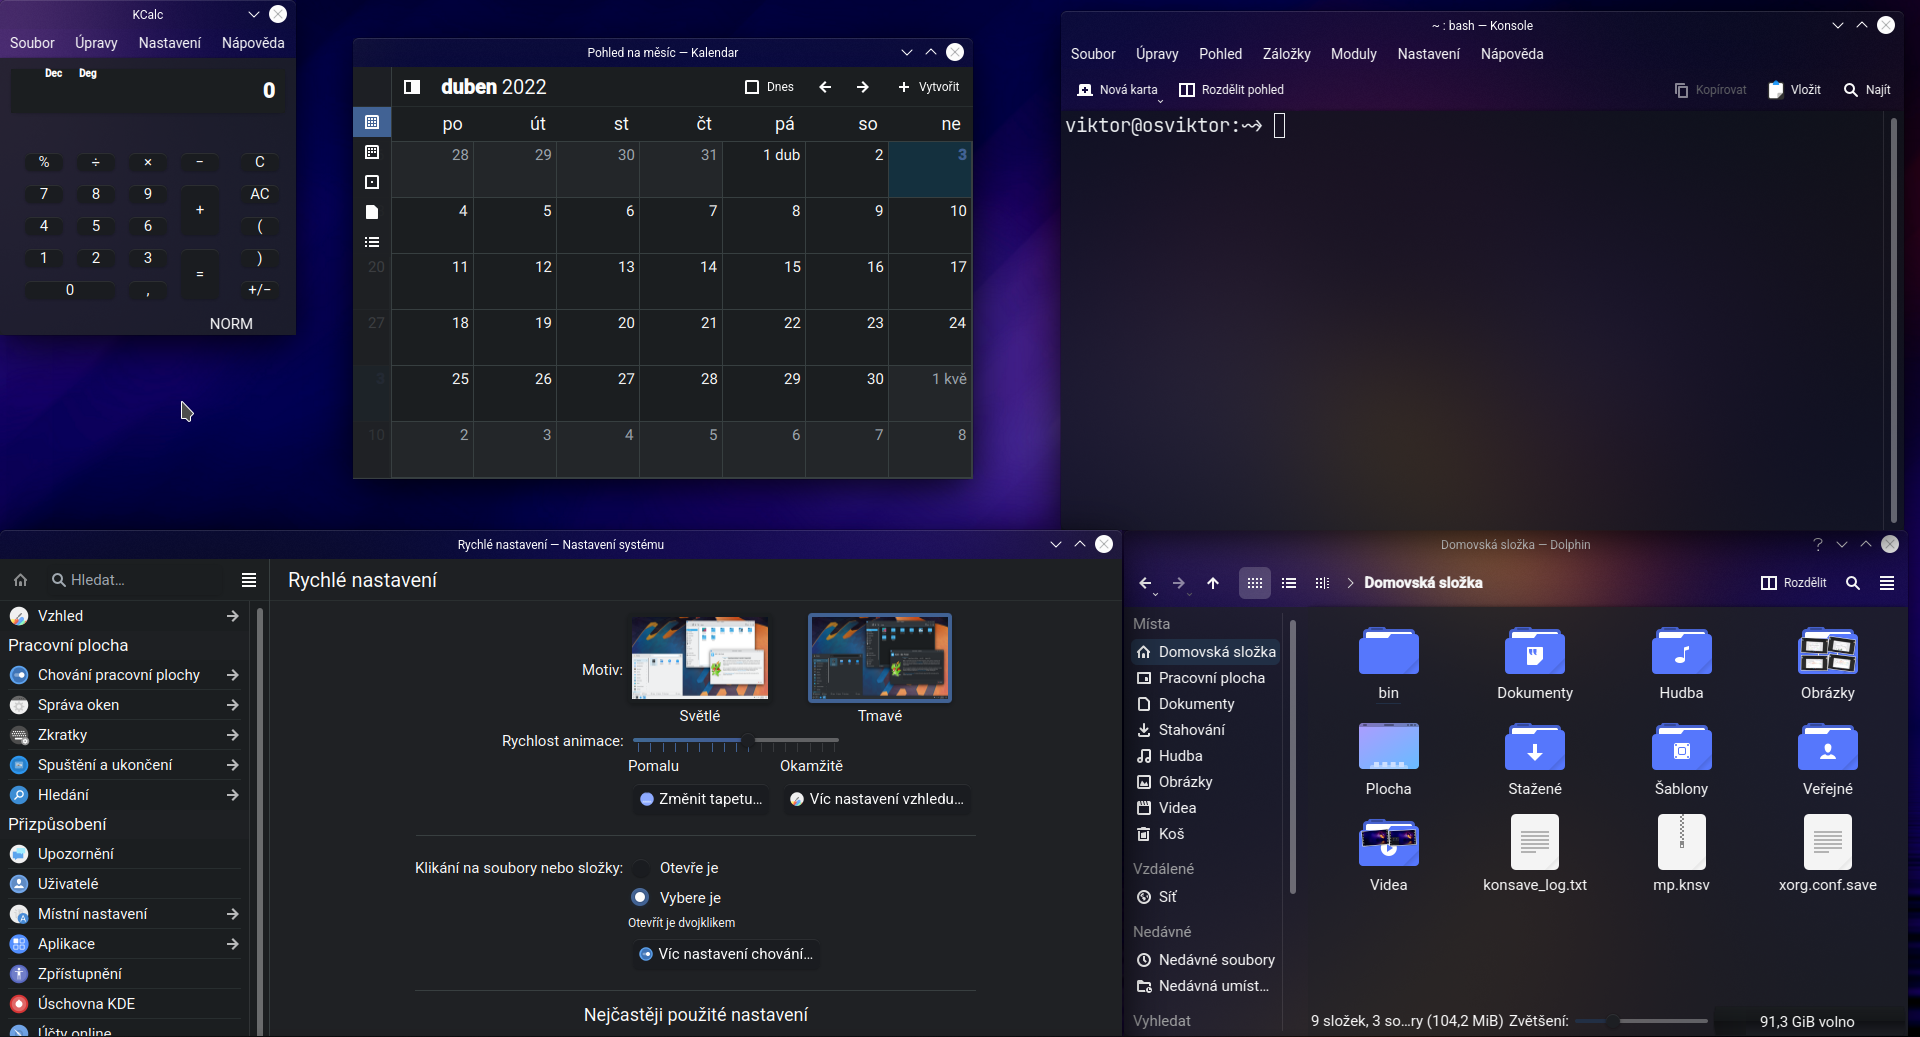
Task: Click Víc nastavení vzhledu button
Action: tap(877, 799)
